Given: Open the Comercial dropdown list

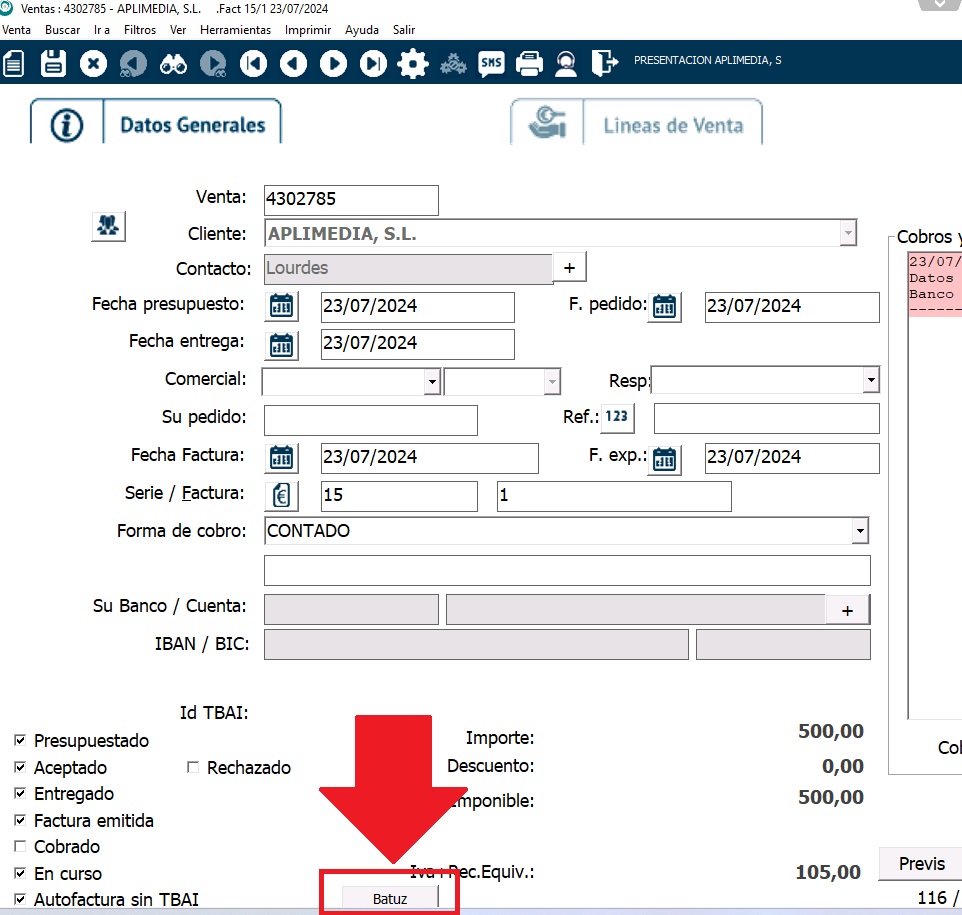Looking at the screenshot, I should pyautogui.click(x=431, y=381).
